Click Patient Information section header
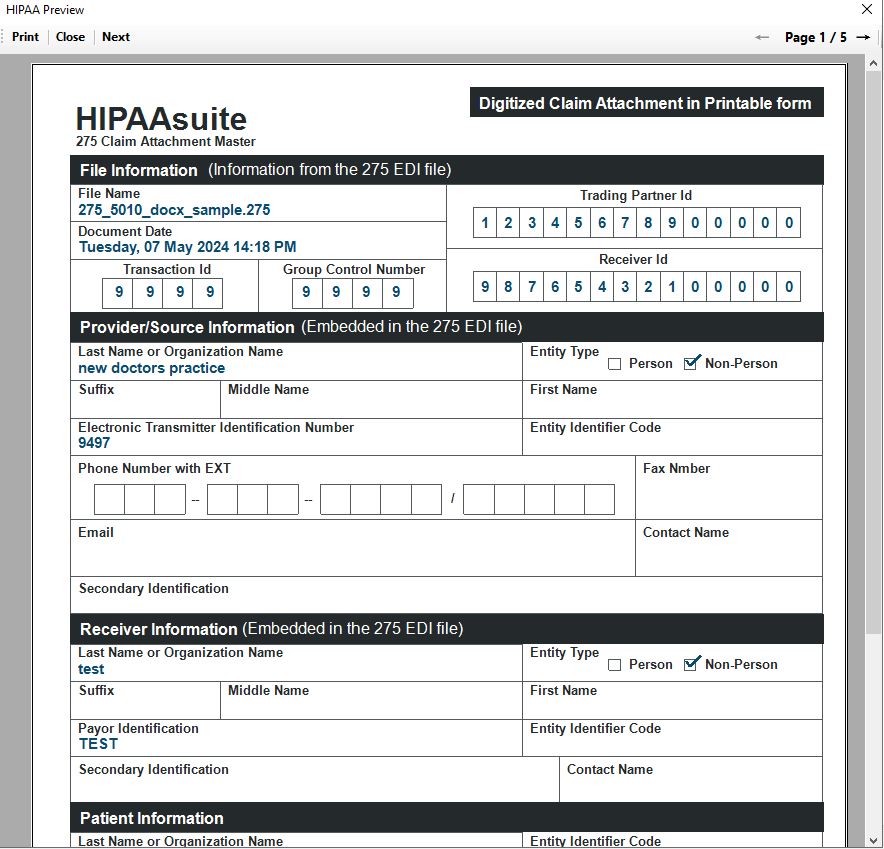 447,818
